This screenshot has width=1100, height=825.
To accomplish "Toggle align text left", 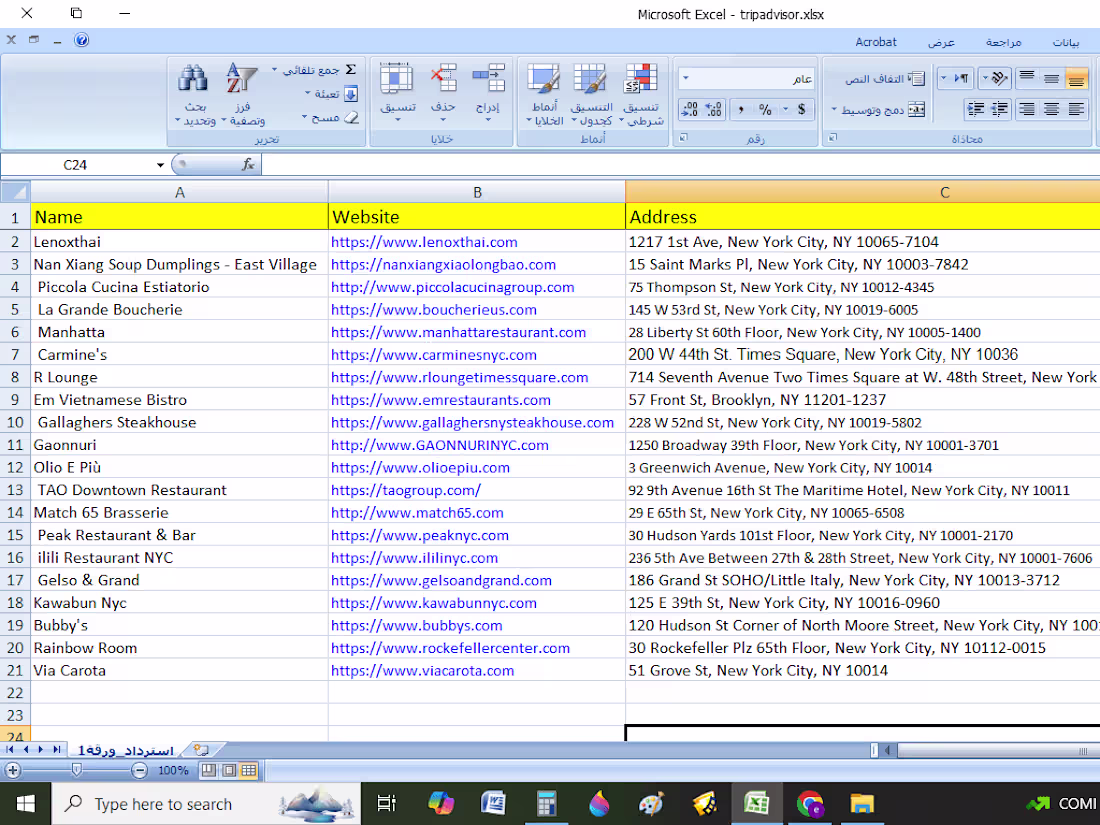I will point(1076,109).
